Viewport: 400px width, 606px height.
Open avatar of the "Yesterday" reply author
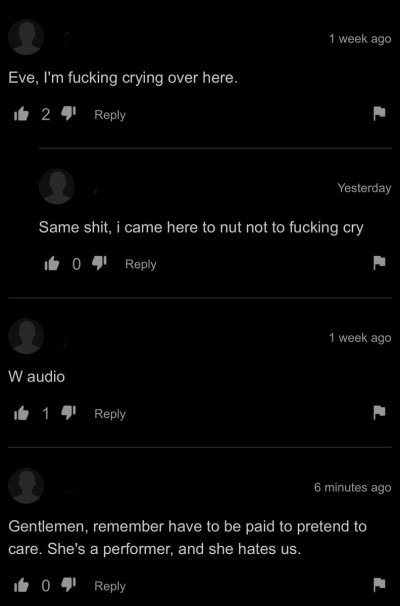[56, 186]
